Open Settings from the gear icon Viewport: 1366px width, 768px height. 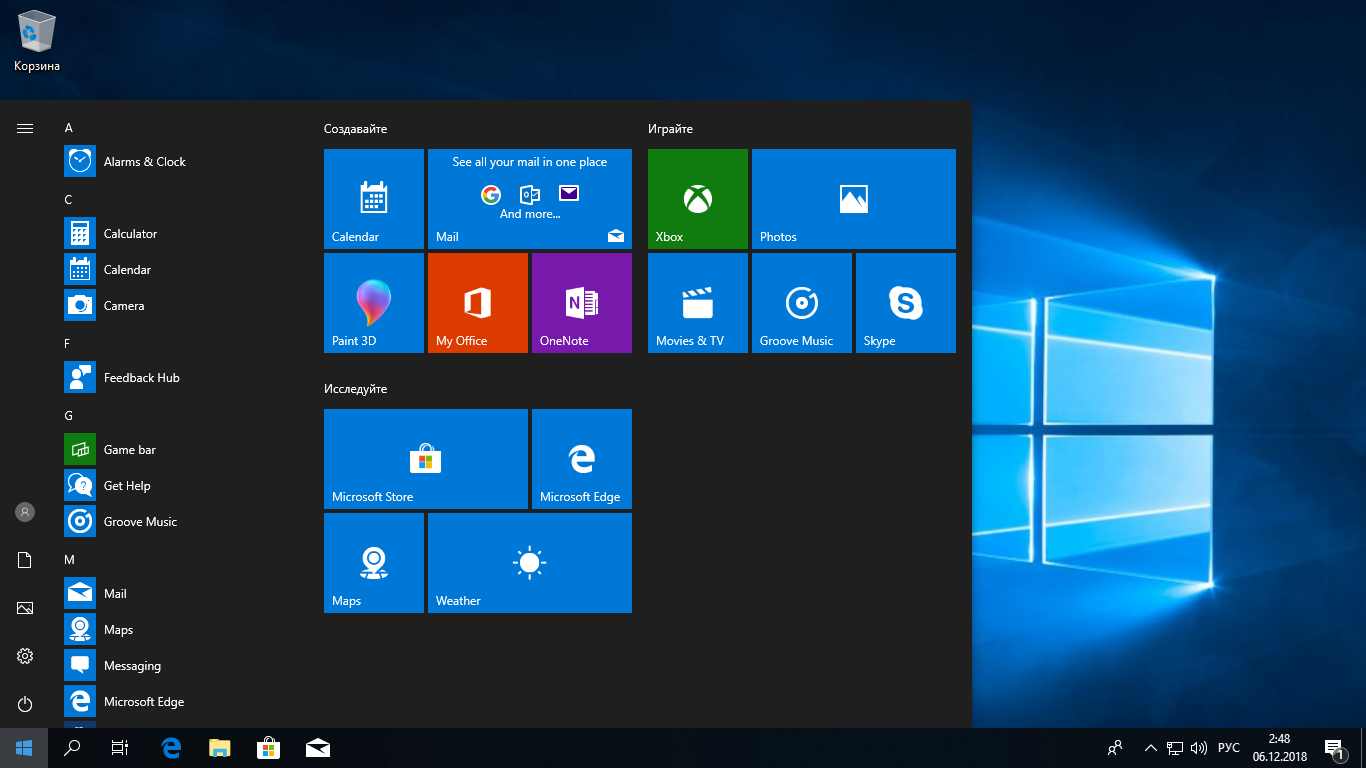[25, 656]
